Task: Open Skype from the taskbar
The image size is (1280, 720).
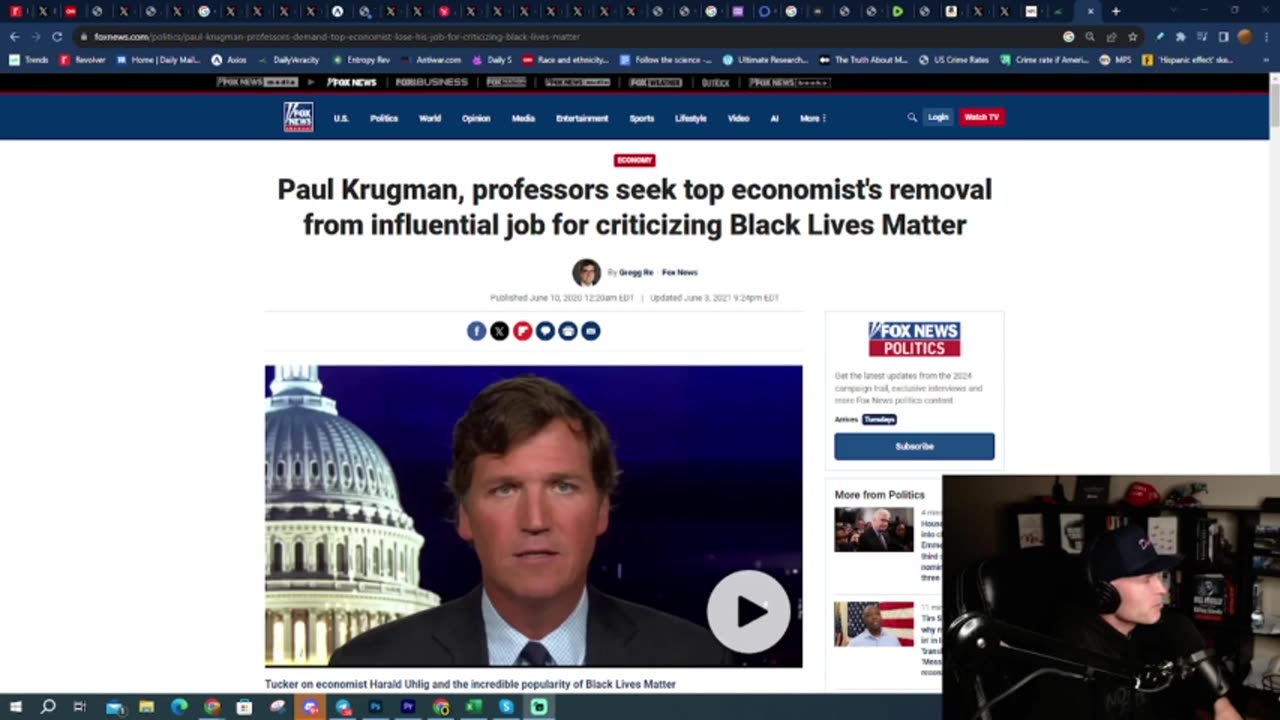Action: pos(506,707)
